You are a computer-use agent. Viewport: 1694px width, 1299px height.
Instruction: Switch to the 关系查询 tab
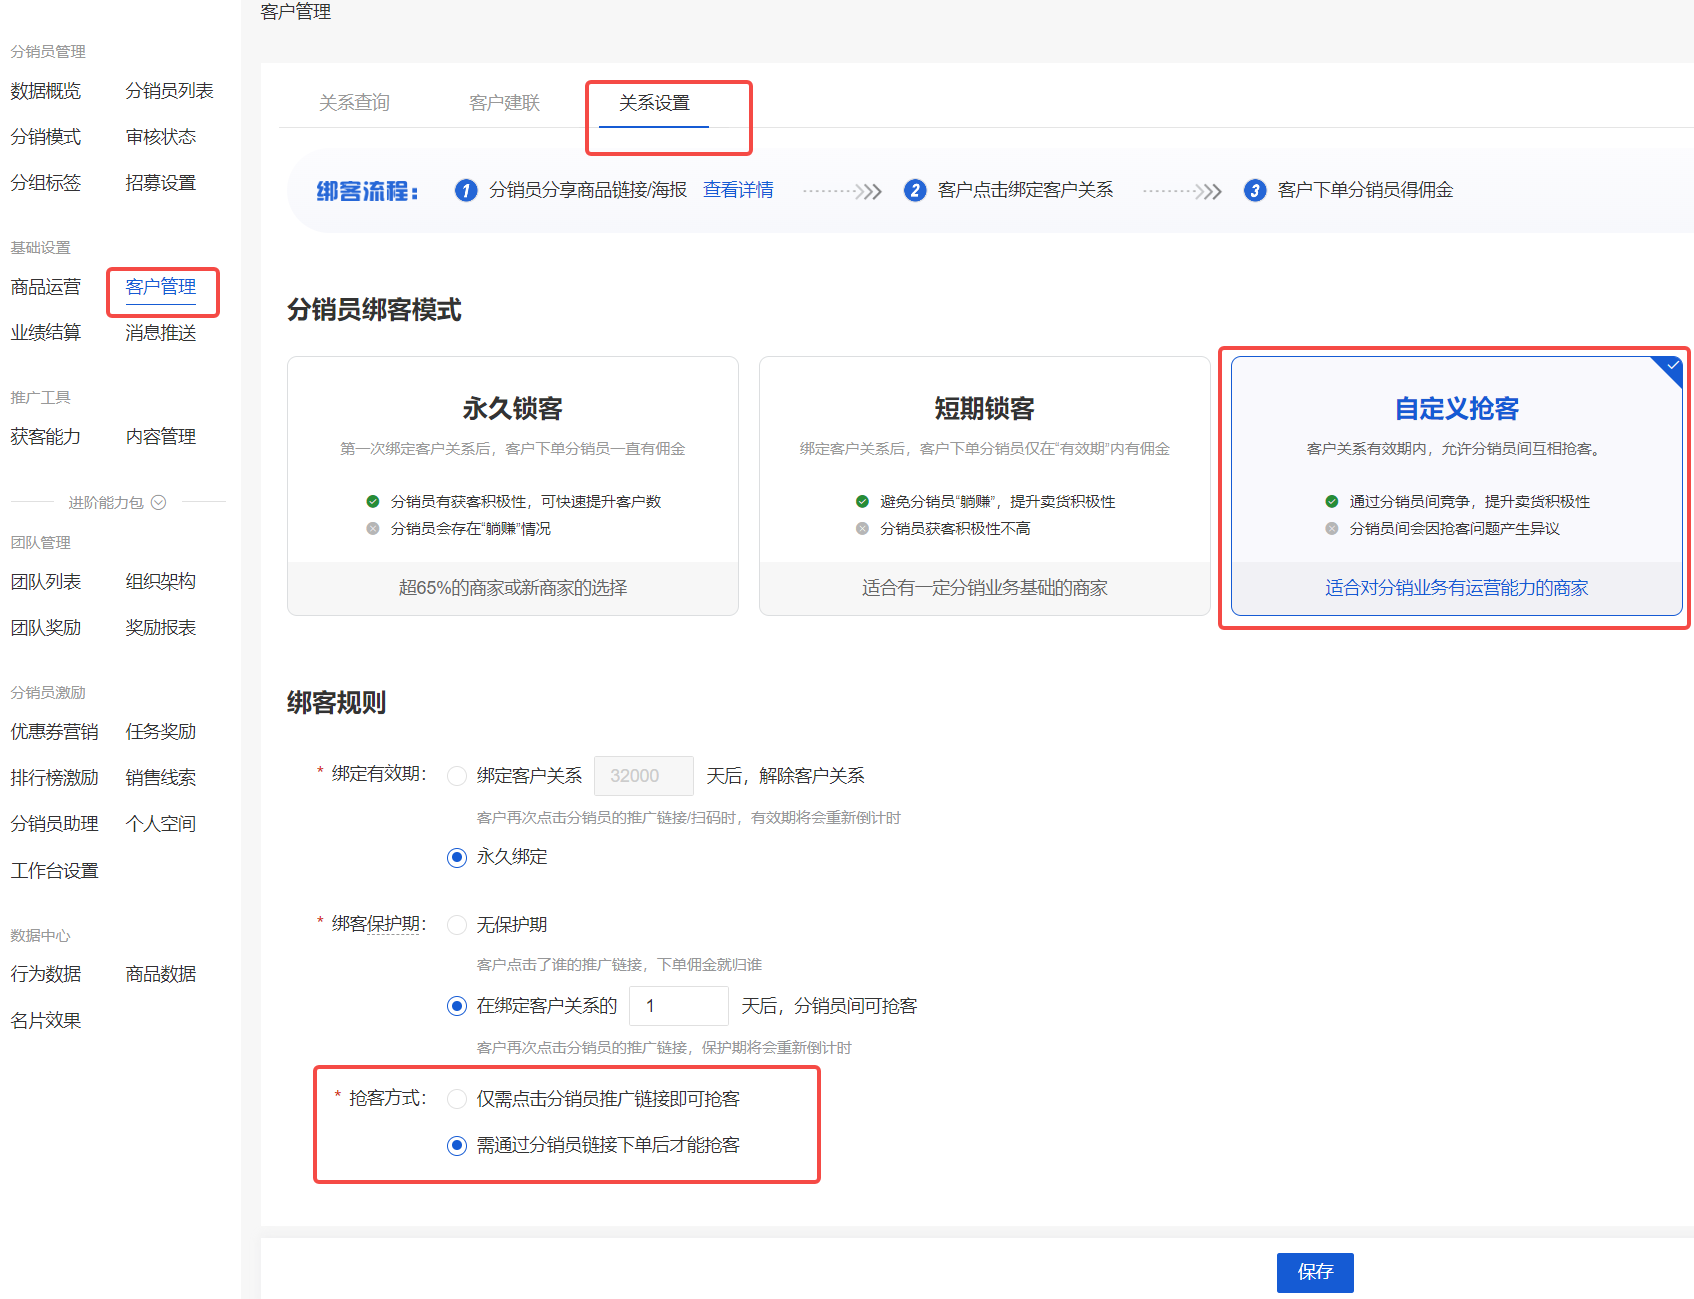(x=355, y=101)
